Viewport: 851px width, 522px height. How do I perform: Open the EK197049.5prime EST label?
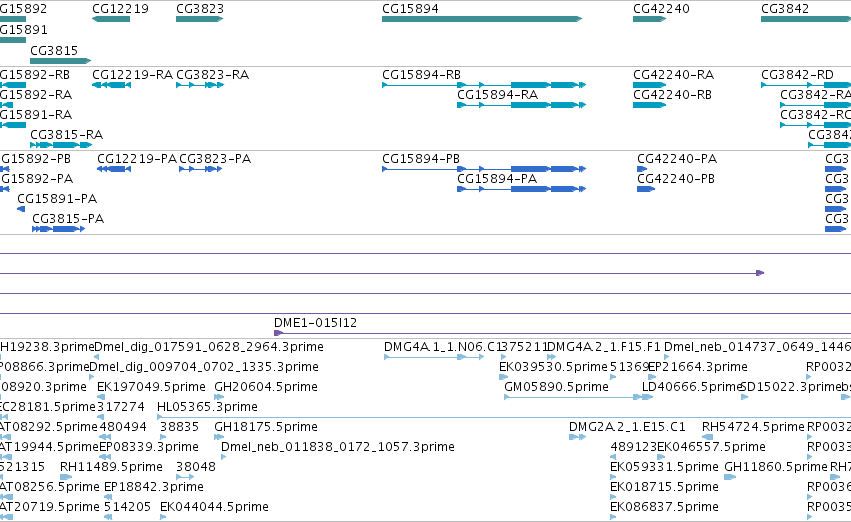151,387
